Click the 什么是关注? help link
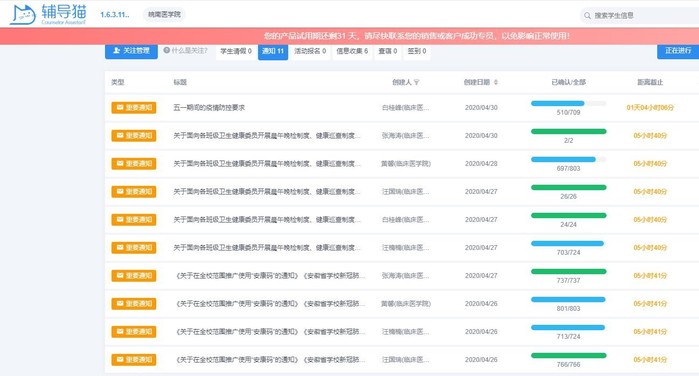Image resolution: width=699 pixels, height=376 pixels. (x=185, y=50)
